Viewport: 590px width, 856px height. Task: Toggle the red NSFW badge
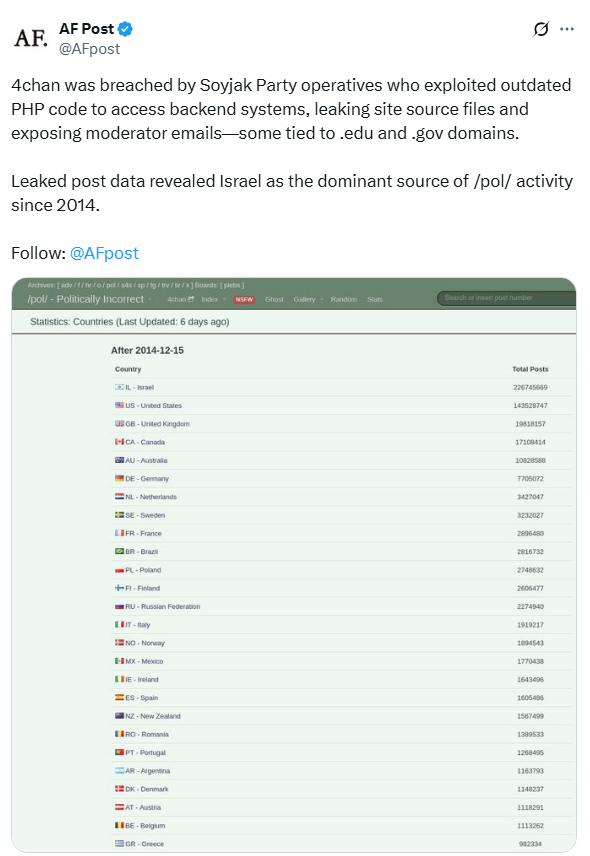click(244, 299)
